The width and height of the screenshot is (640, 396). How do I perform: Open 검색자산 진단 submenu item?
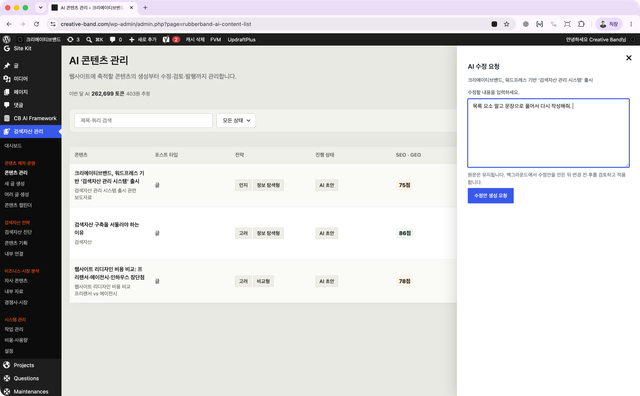(x=18, y=232)
